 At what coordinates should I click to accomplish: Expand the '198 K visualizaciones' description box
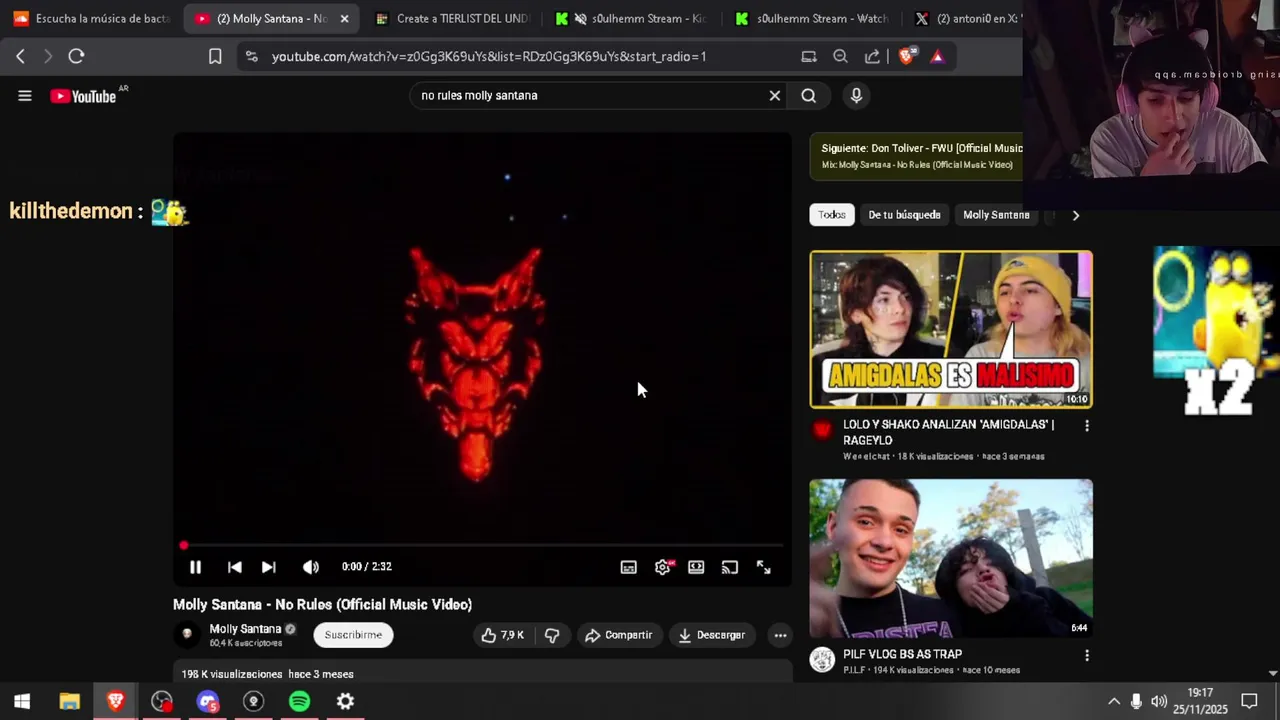(x=482, y=673)
